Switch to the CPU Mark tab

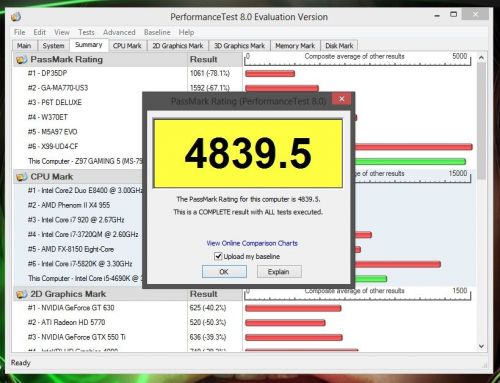[x=127, y=46]
